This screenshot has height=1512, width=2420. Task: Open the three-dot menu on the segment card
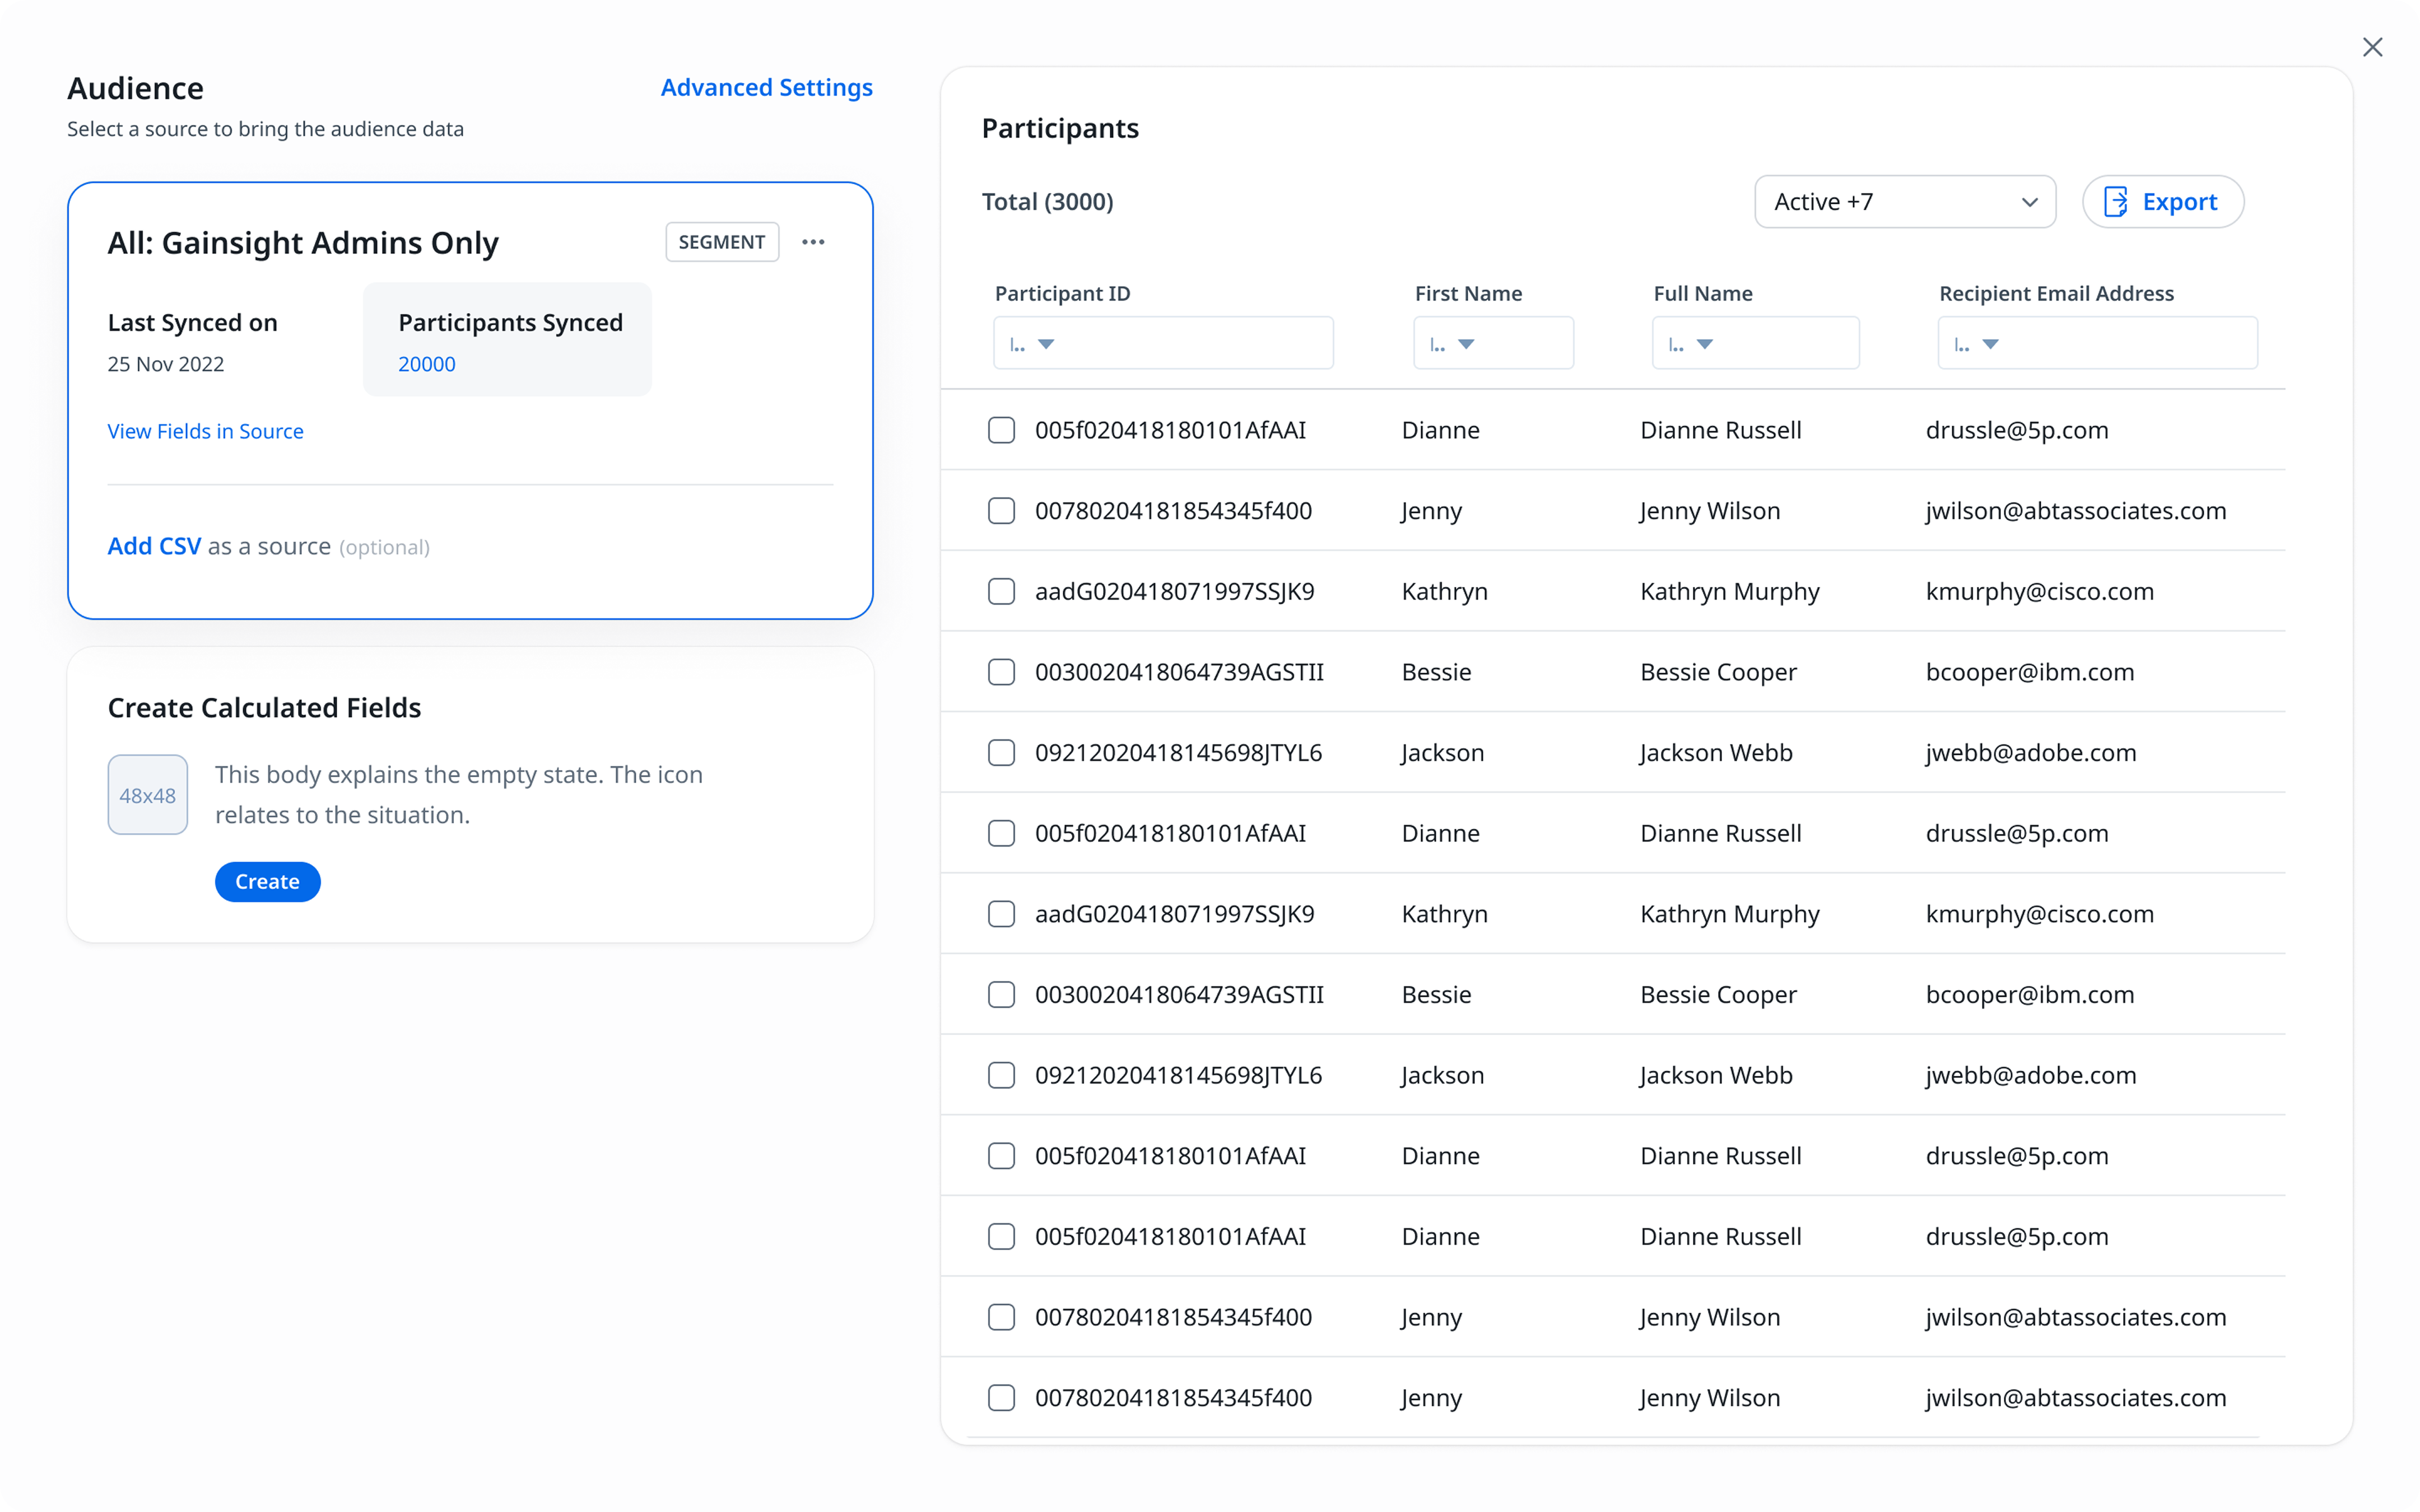click(x=813, y=242)
